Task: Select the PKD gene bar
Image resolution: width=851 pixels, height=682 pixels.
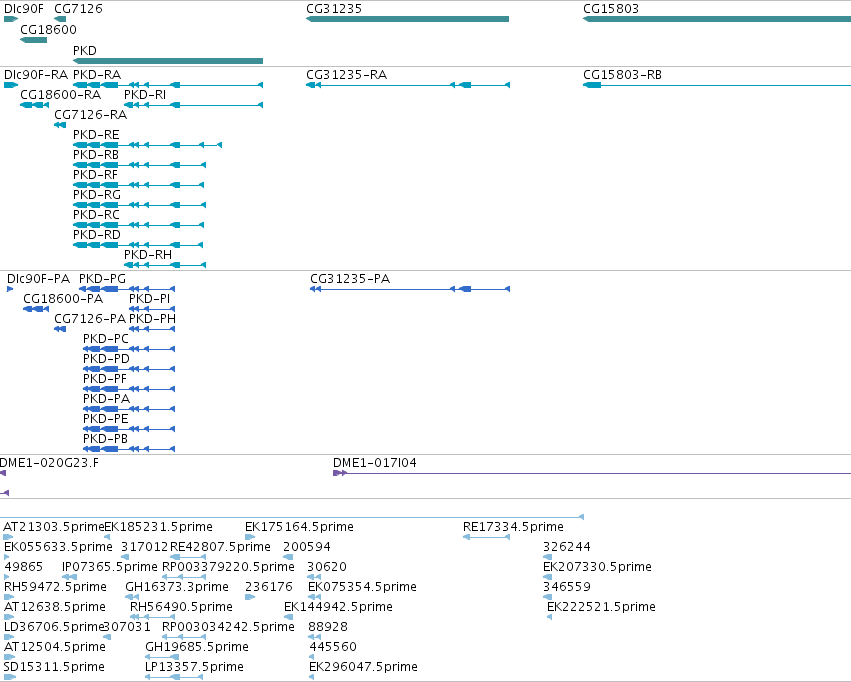Action: 168,61
